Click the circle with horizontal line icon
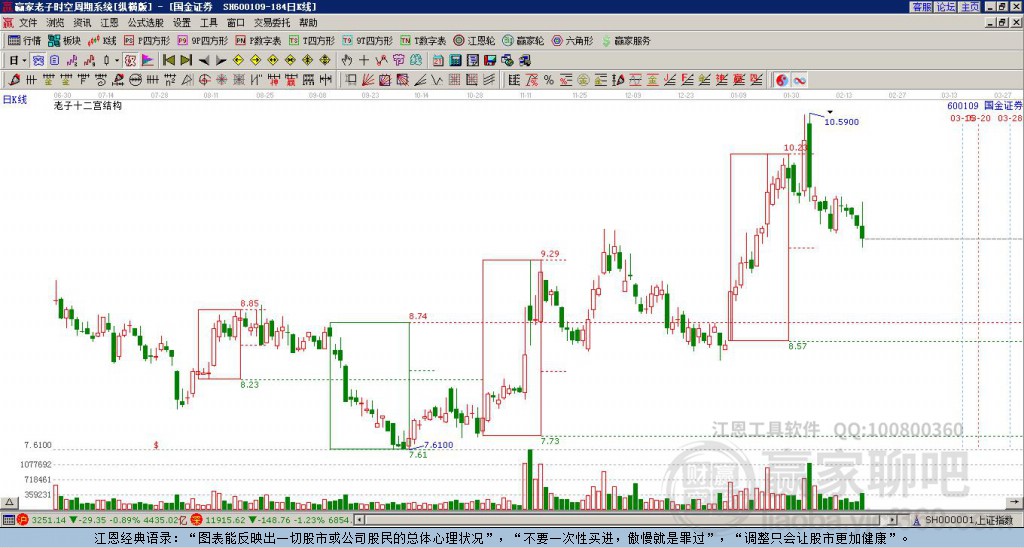Image resolution: width=1024 pixels, height=548 pixels. pos(135,80)
